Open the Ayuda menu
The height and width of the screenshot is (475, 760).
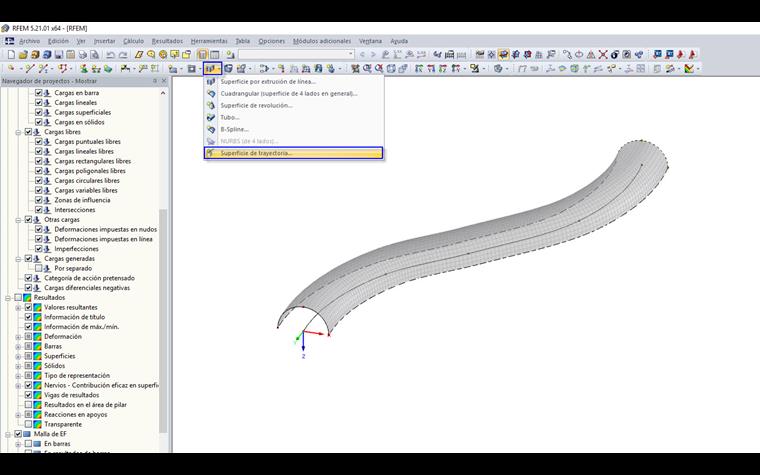tap(399, 41)
